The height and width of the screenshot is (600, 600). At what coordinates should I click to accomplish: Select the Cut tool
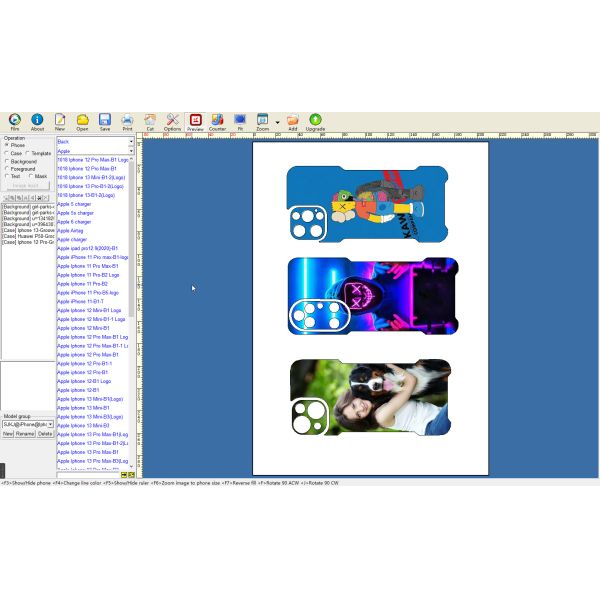tap(150, 121)
